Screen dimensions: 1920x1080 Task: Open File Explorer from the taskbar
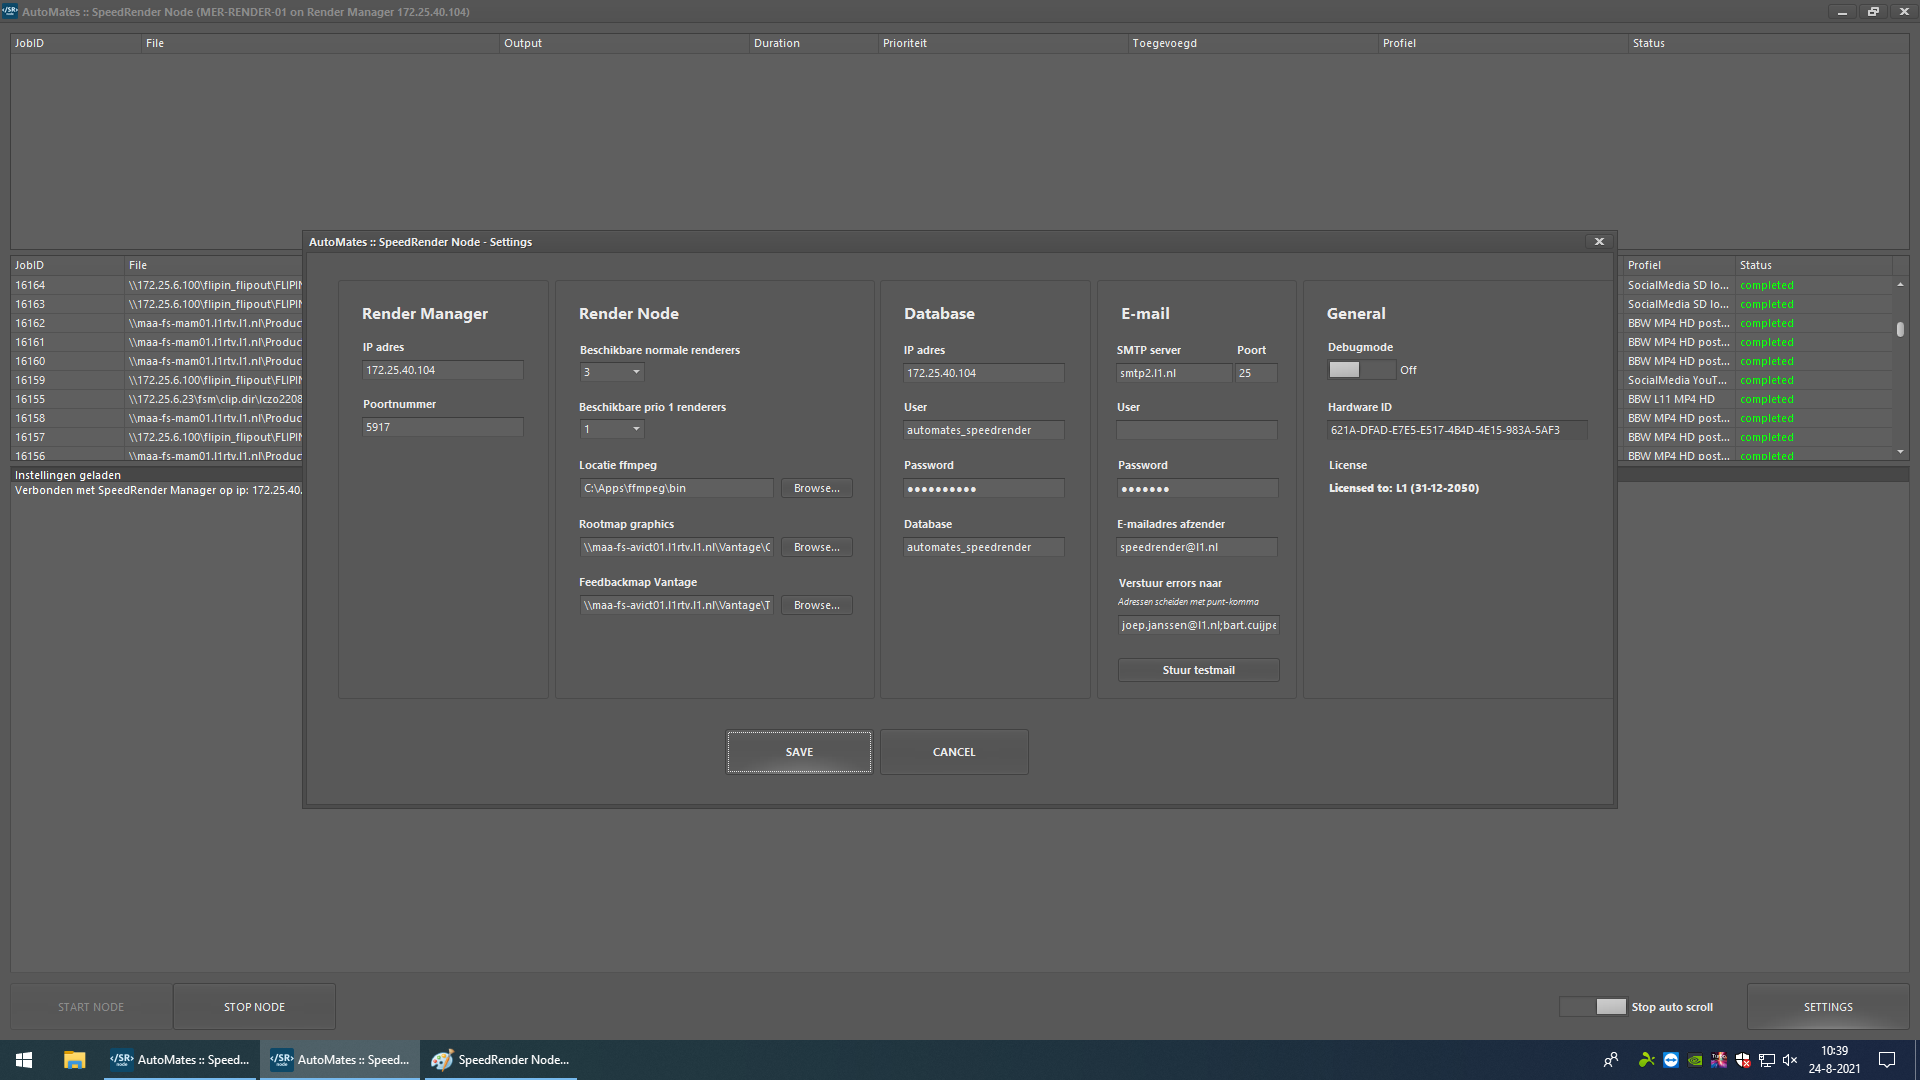(x=74, y=1060)
